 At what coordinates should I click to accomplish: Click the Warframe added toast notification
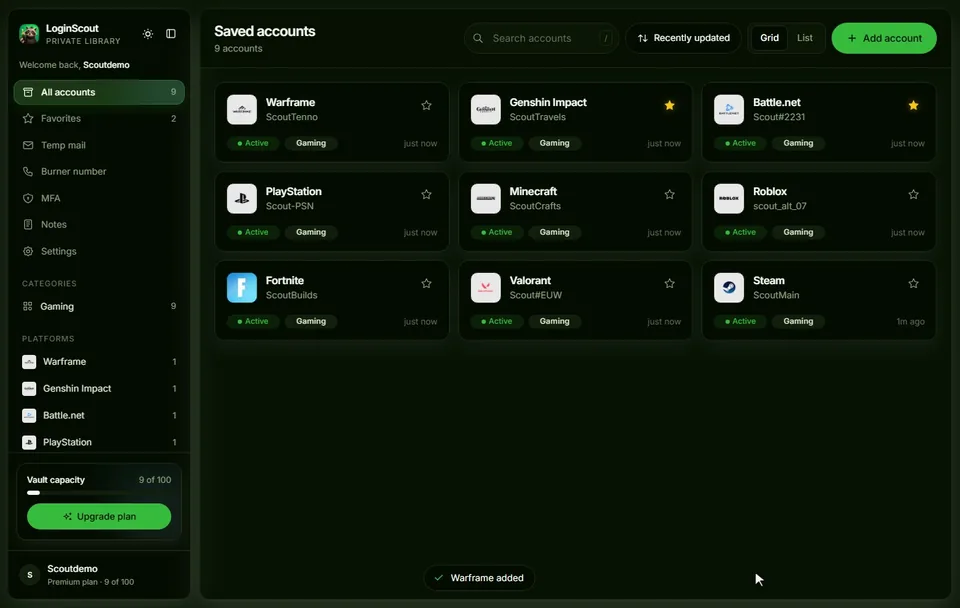pyautogui.click(x=479, y=578)
